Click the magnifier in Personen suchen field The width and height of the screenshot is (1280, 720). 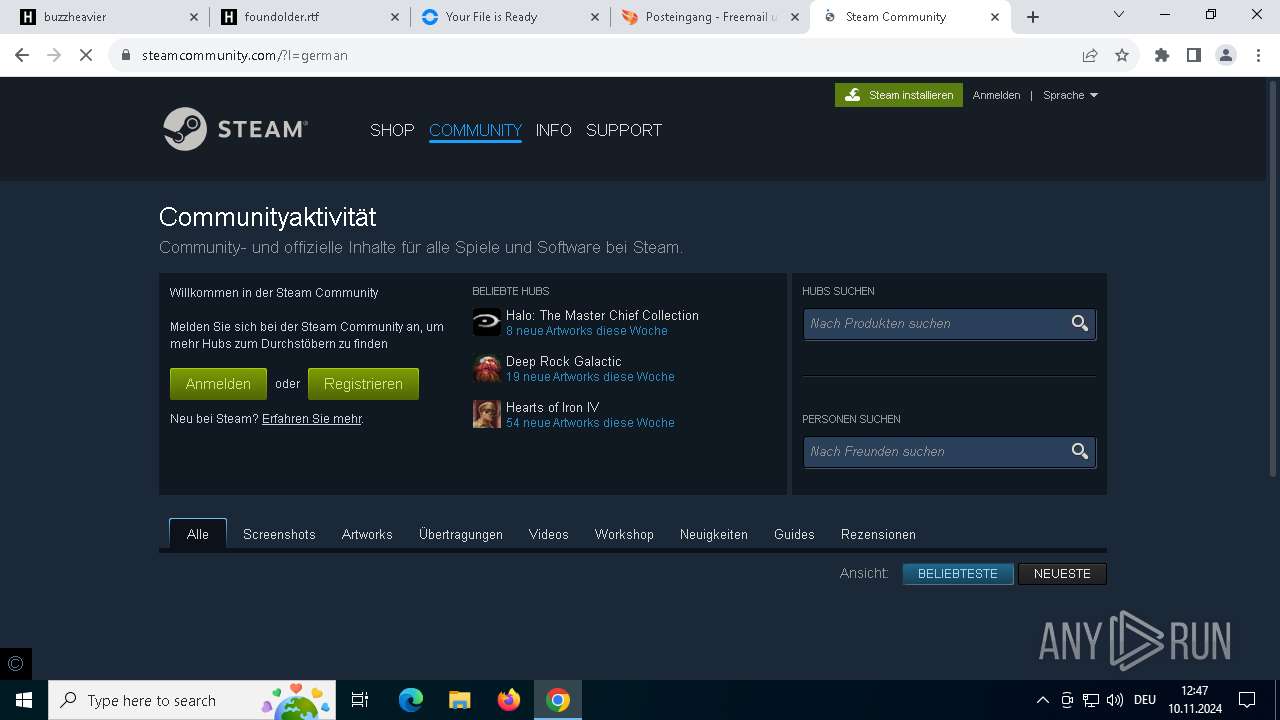point(1080,451)
